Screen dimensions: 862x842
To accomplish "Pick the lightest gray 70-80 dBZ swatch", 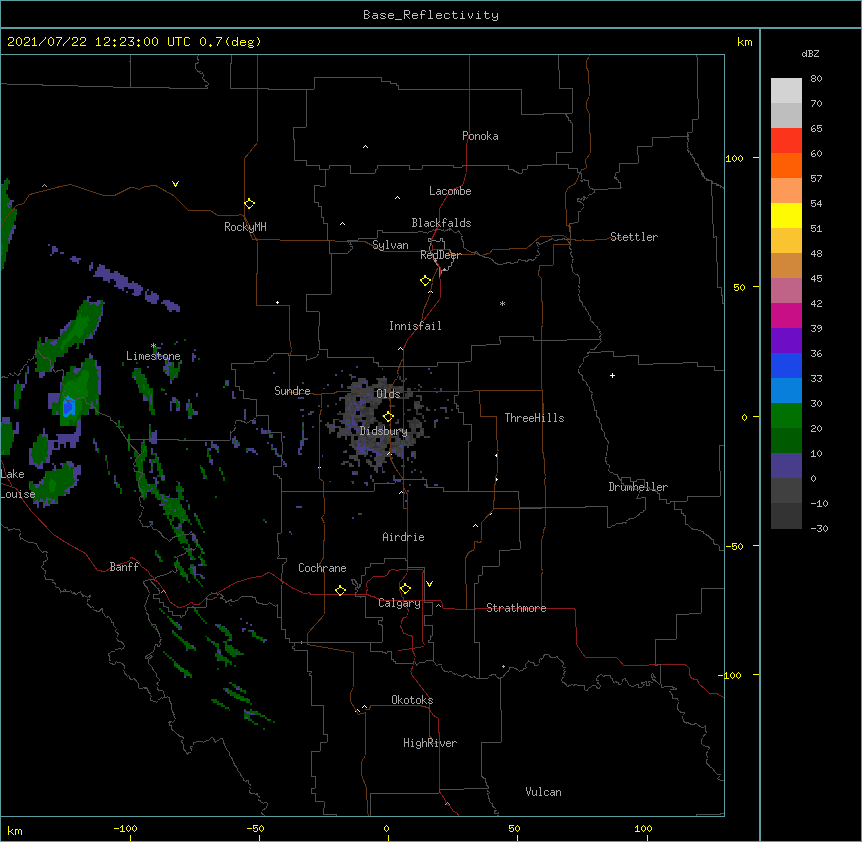I will tap(786, 91).
